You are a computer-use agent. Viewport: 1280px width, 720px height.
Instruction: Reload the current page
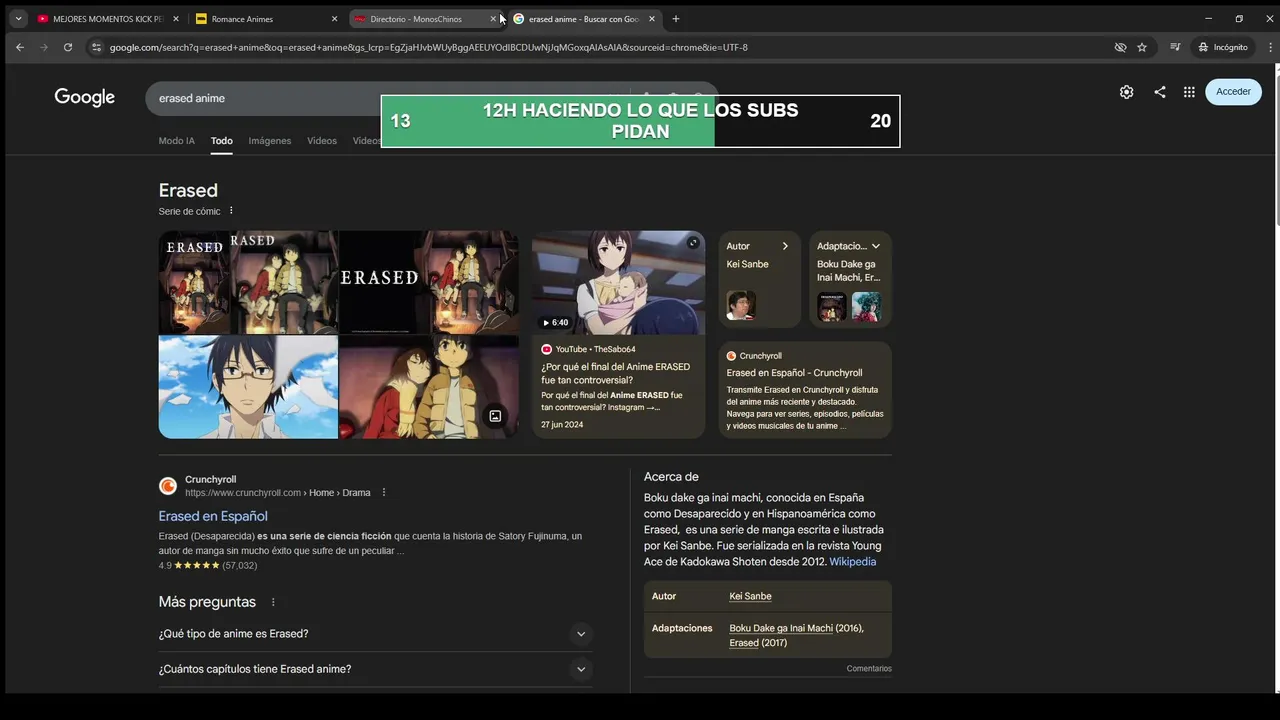click(68, 47)
